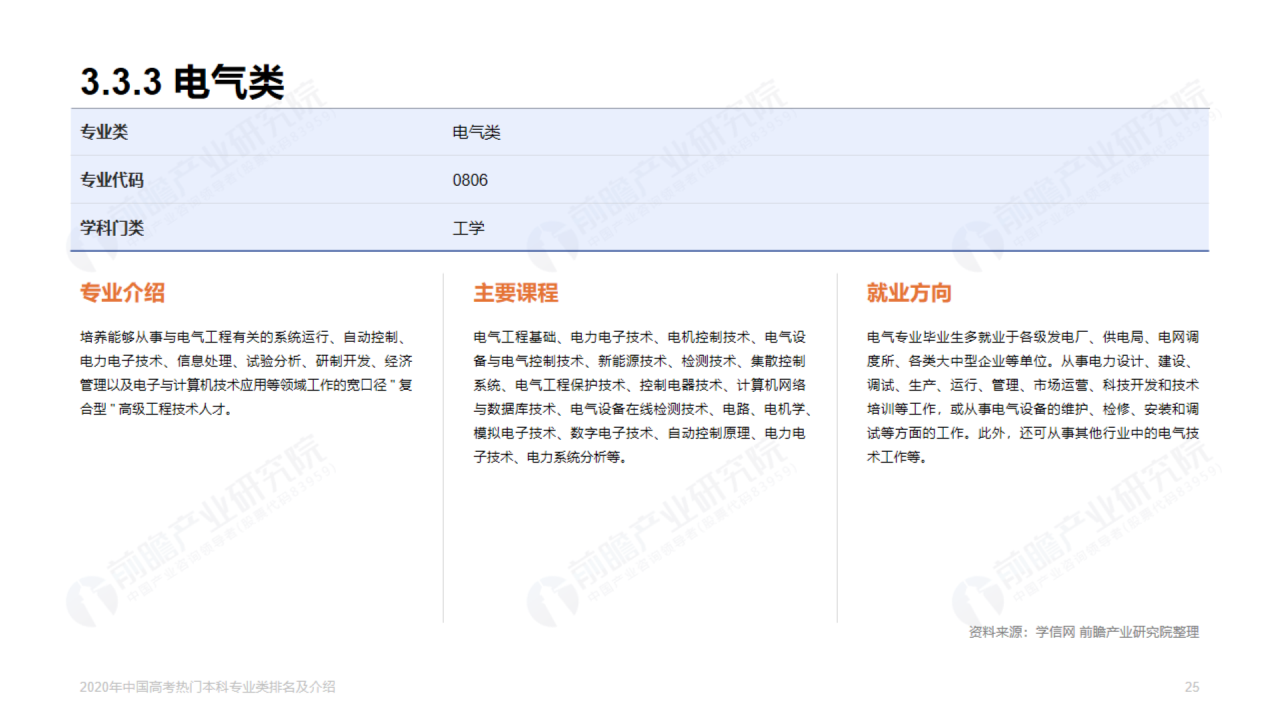Select the '专业类' row label

(104, 132)
